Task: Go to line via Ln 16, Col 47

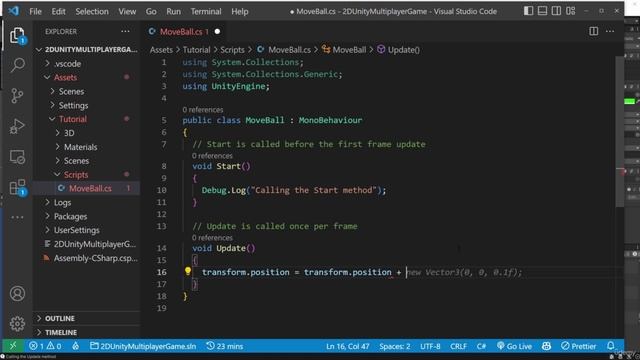Action: pos(347,346)
